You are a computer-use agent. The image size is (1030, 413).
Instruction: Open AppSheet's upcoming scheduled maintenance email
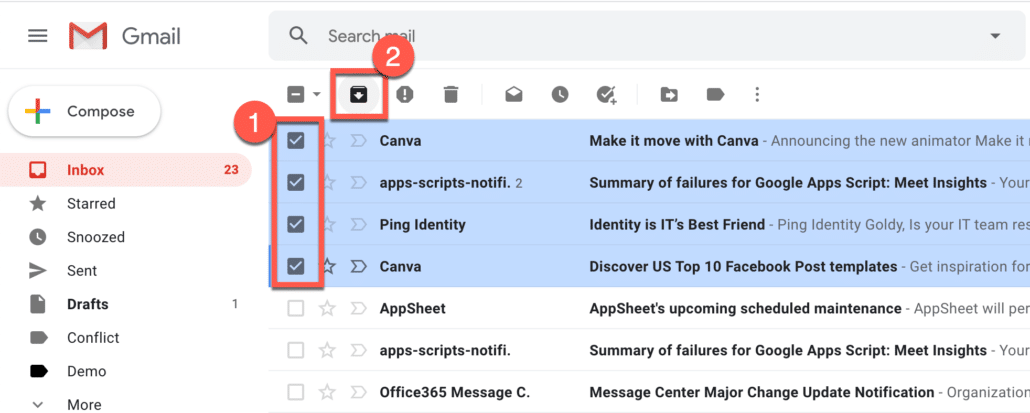(746, 309)
